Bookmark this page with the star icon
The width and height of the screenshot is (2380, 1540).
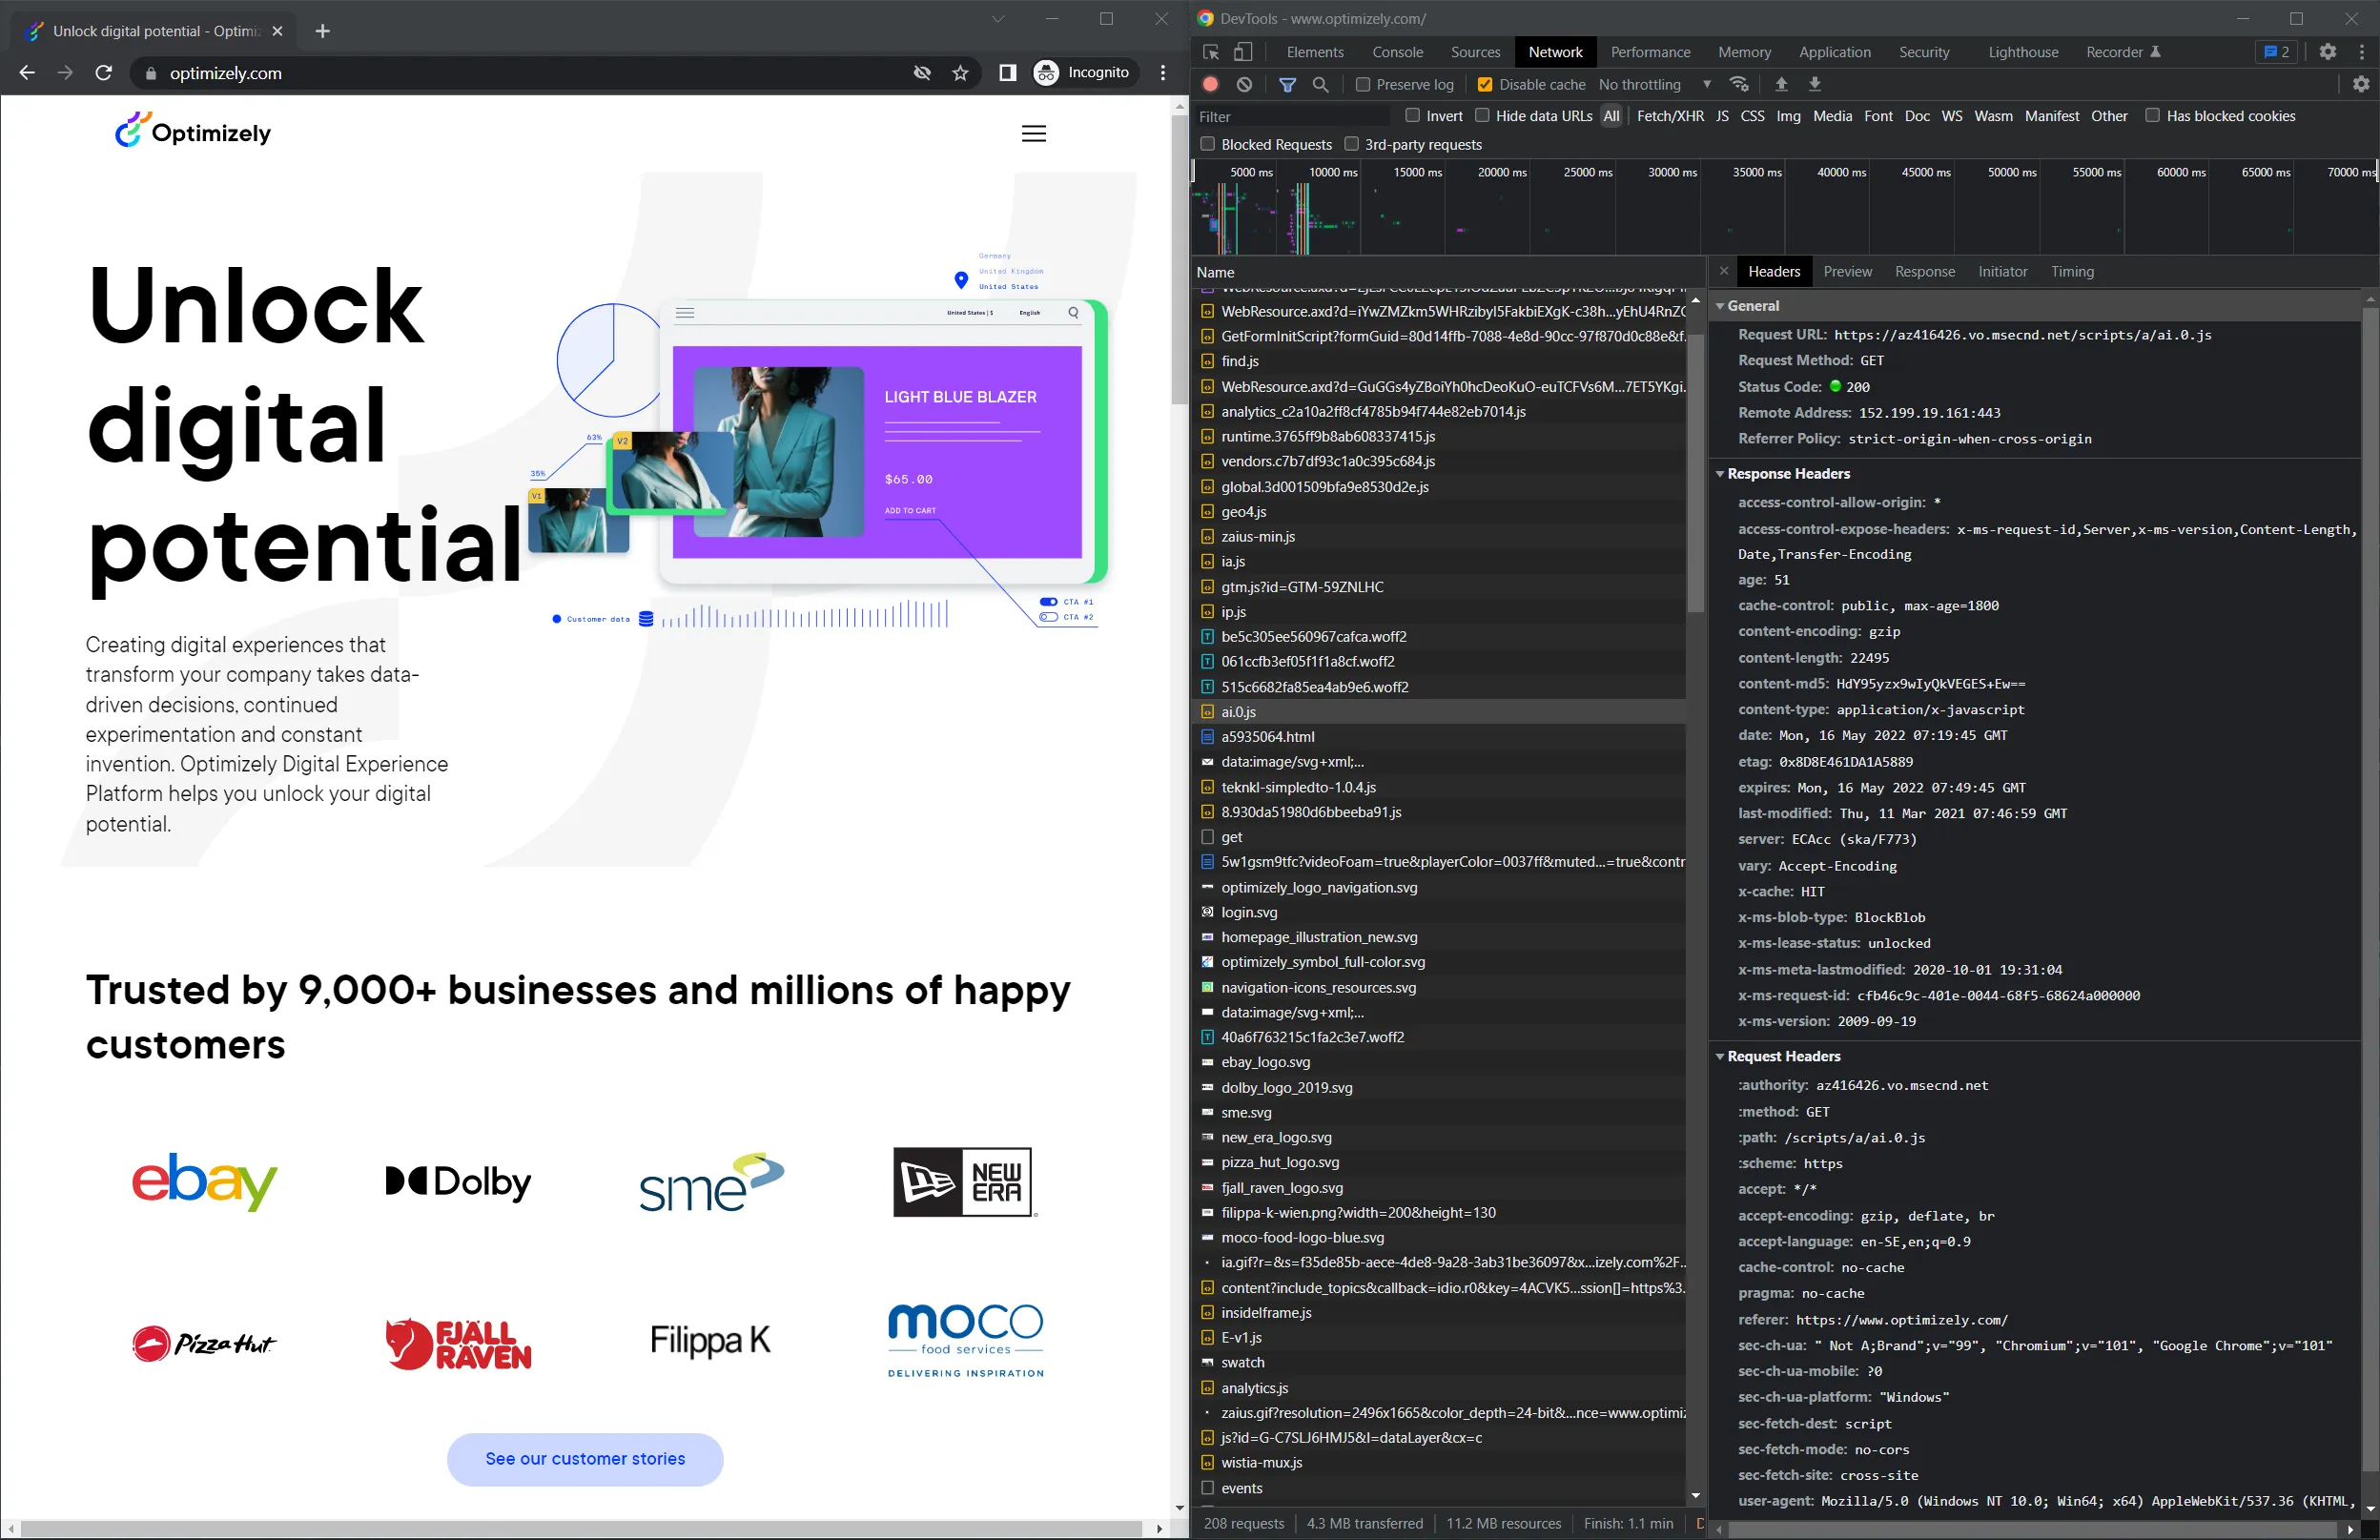(960, 73)
